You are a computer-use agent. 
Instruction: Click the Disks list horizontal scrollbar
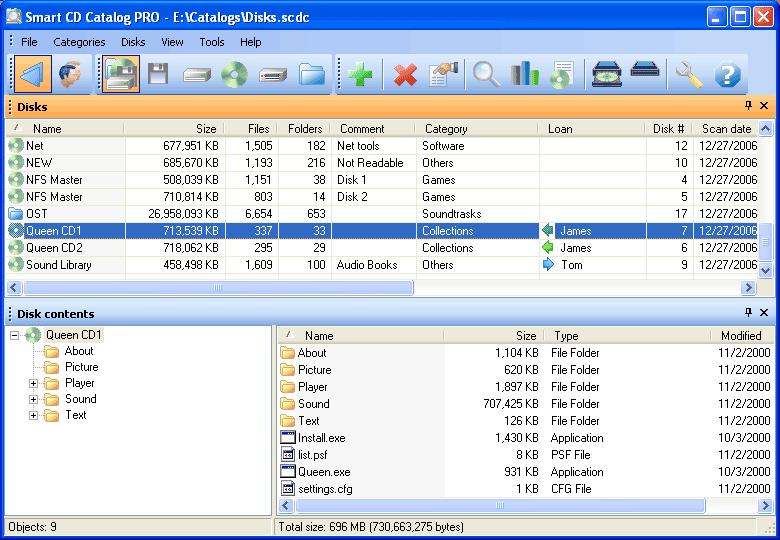click(215, 287)
